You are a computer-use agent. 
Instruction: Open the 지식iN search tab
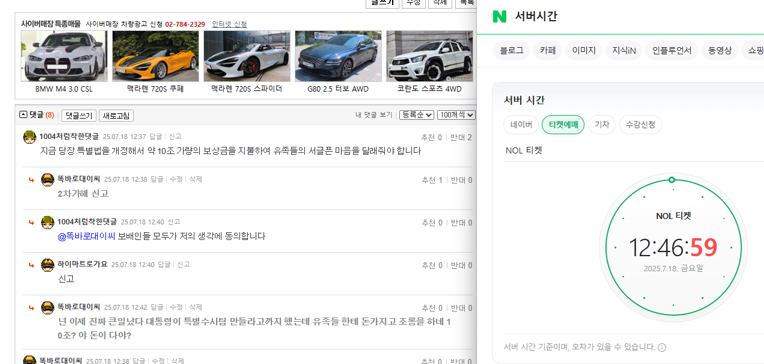coord(624,50)
